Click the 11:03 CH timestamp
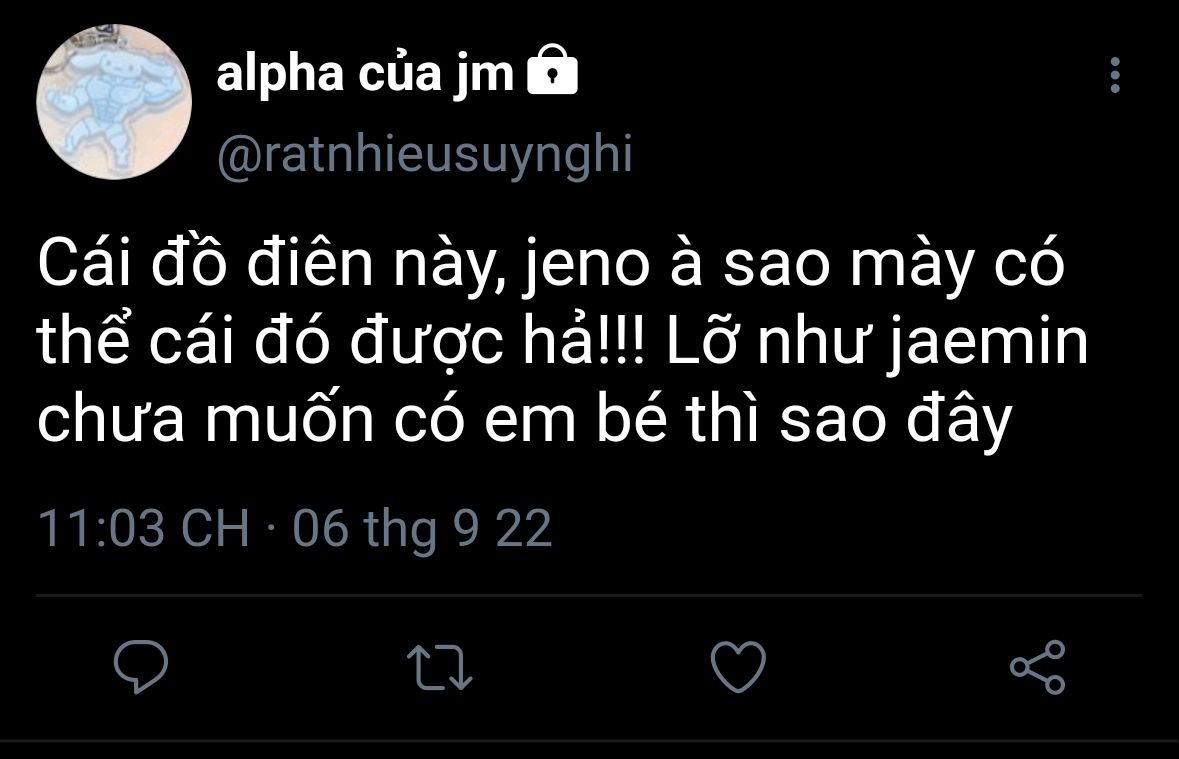Screen dimensions: 1179x759 click(x=144, y=528)
